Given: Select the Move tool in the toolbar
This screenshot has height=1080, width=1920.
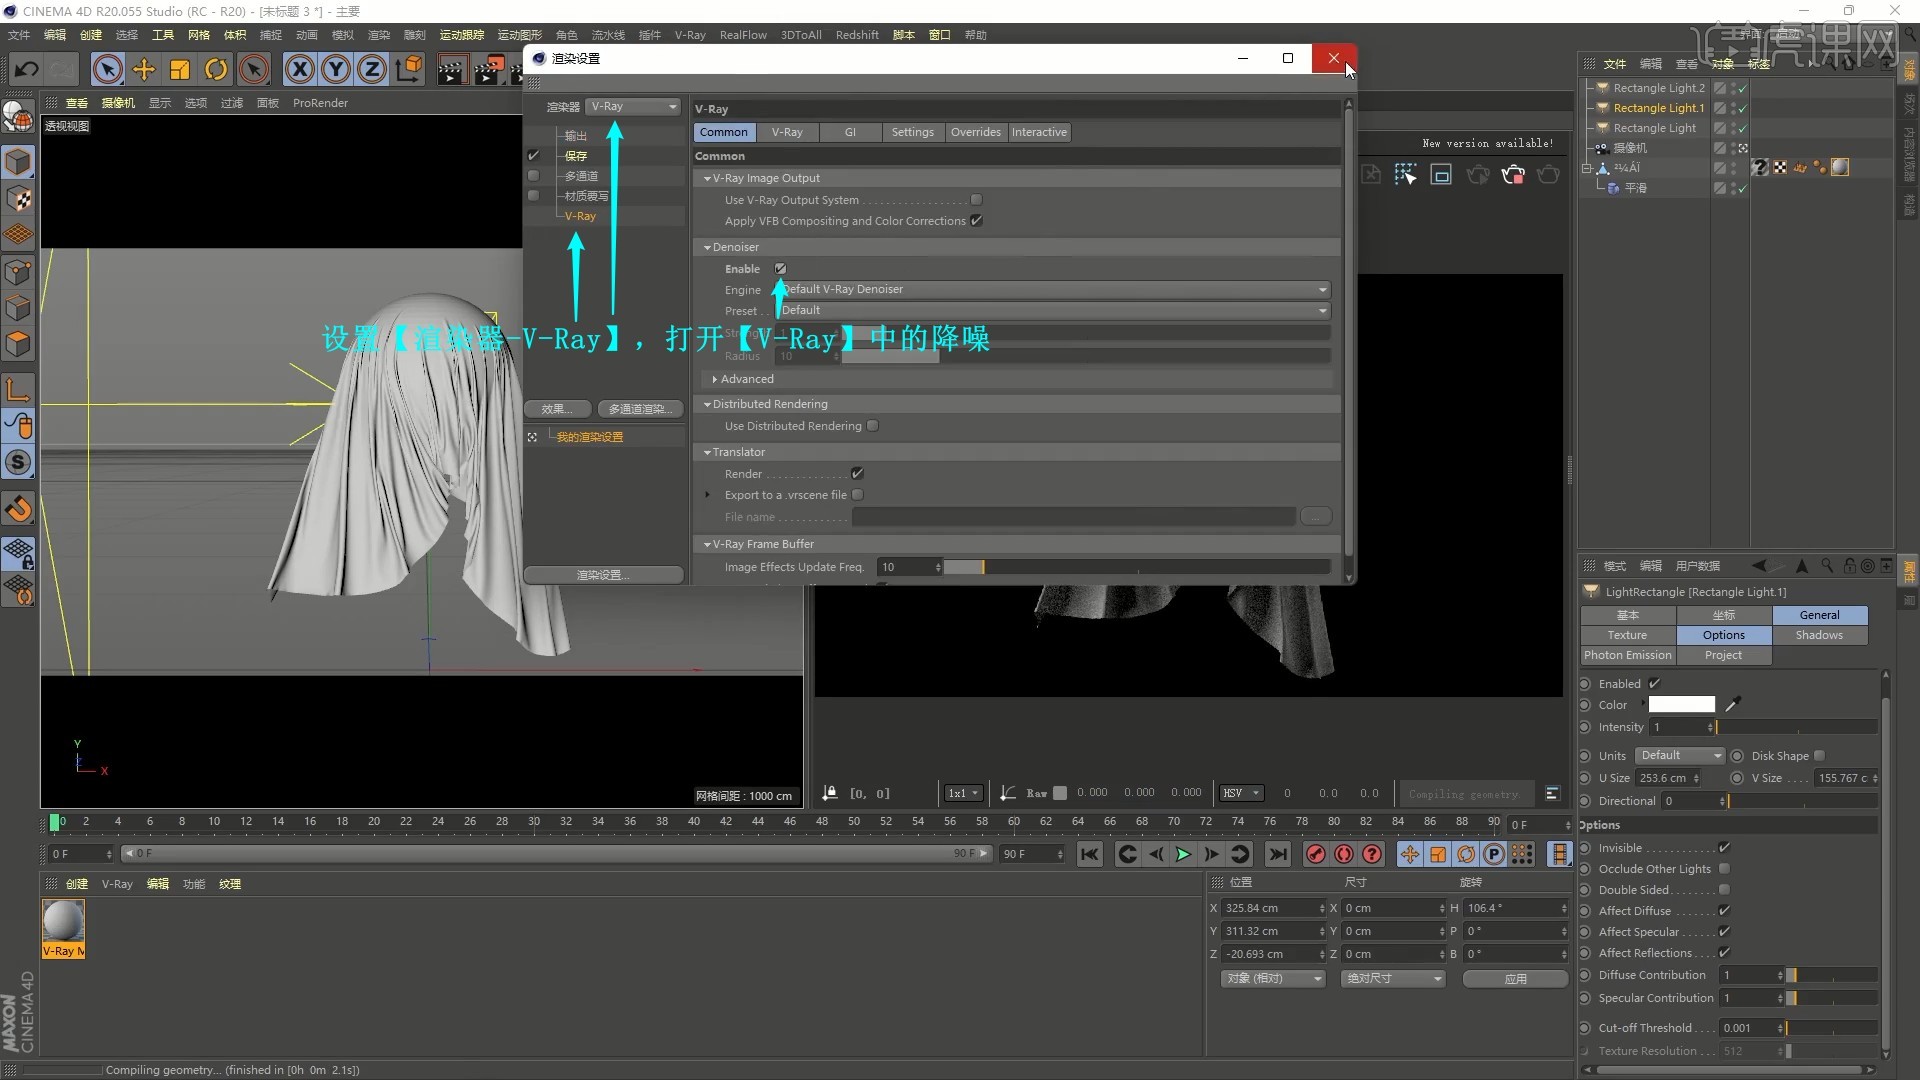Looking at the screenshot, I should (x=143, y=69).
